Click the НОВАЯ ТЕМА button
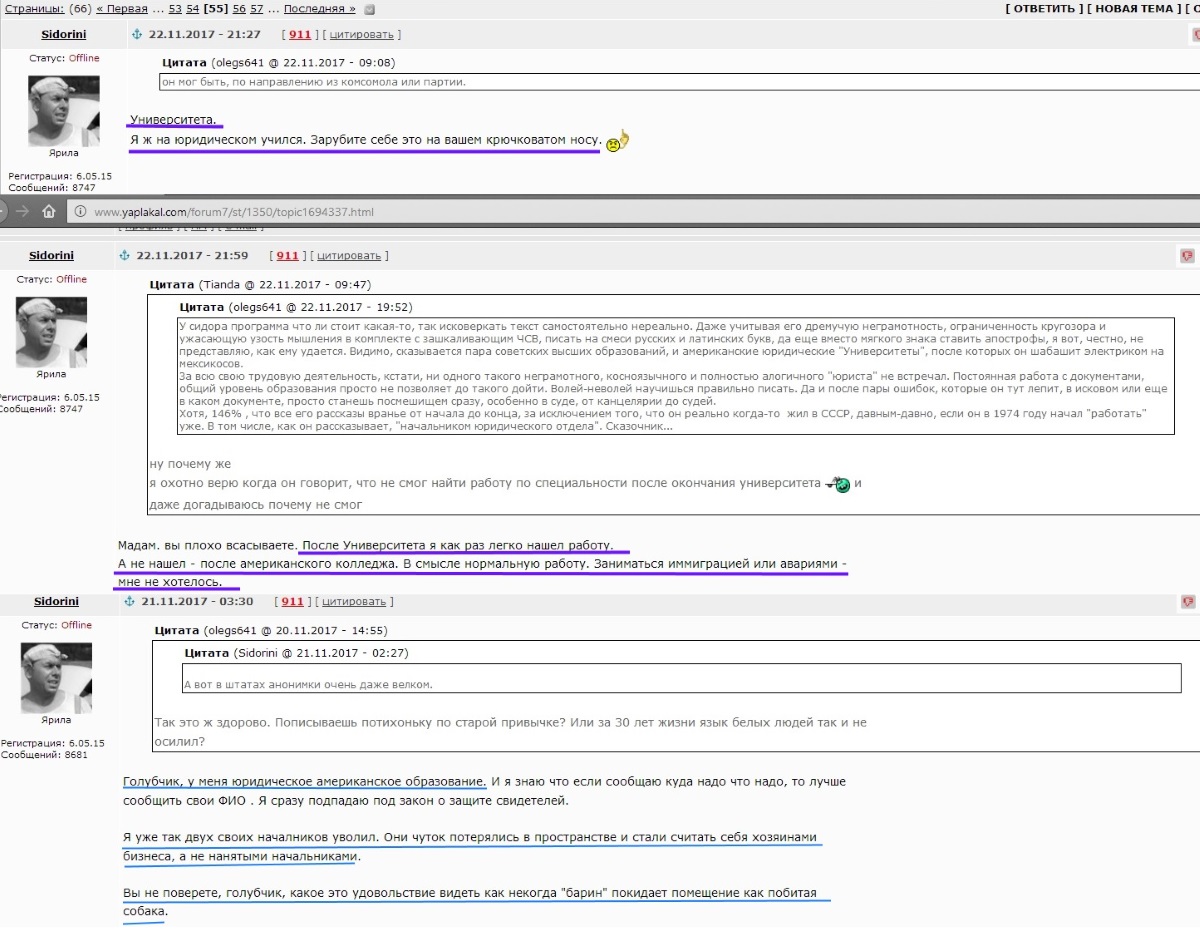The width and height of the screenshot is (1200, 932). pos(1131,9)
